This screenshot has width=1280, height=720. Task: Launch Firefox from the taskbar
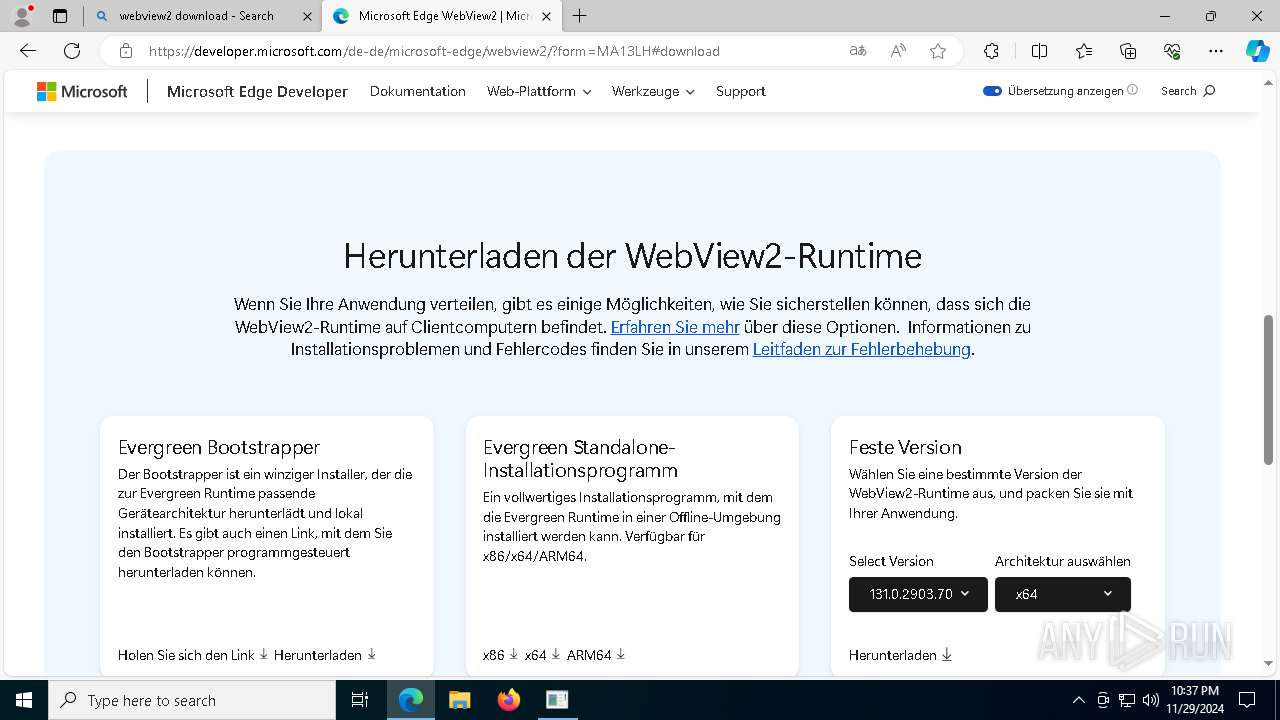(509, 700)
